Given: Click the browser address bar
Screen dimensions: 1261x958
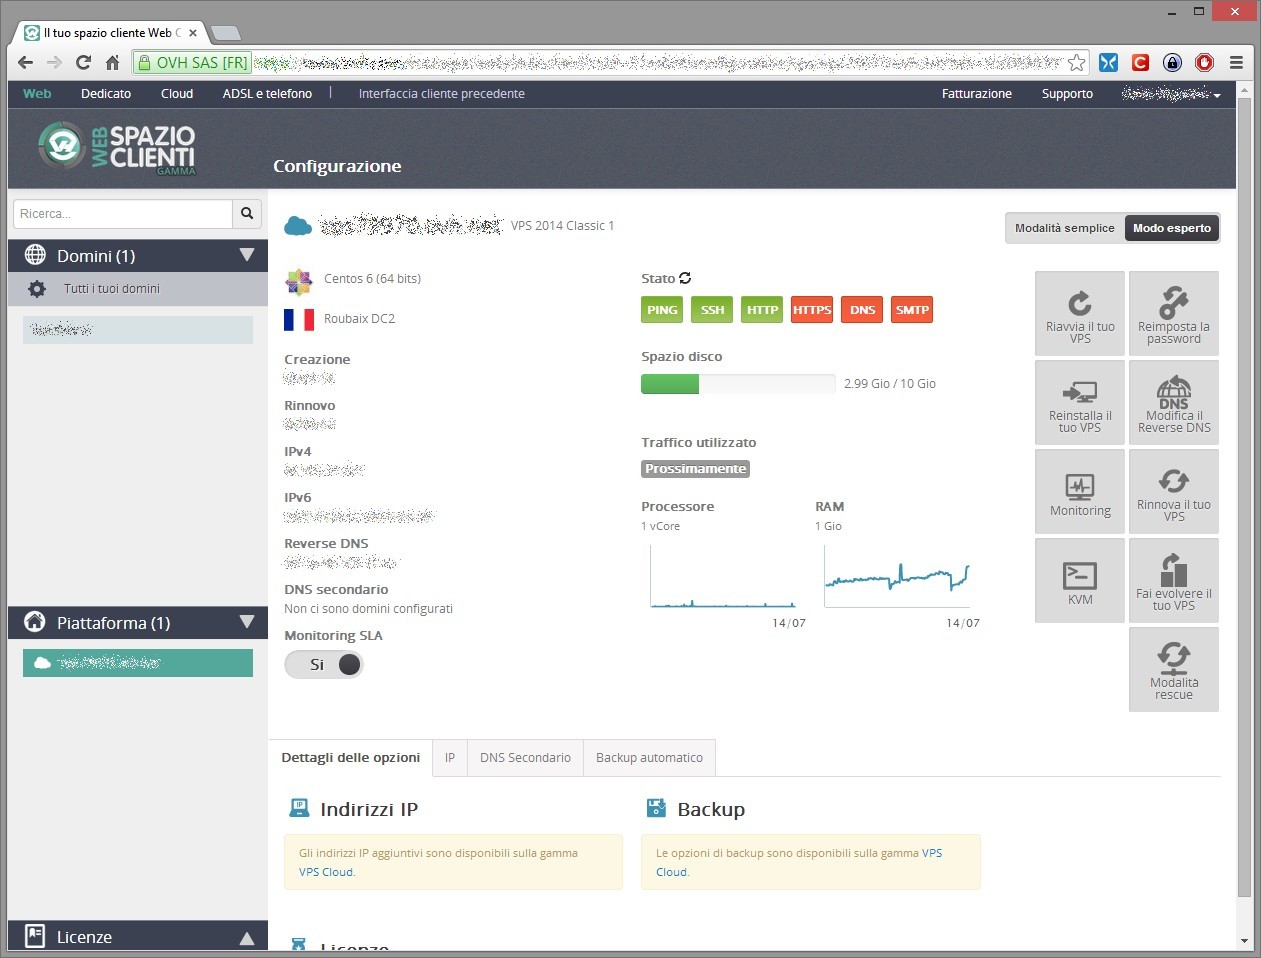Looking at the screenshot, I should (610, 63).
